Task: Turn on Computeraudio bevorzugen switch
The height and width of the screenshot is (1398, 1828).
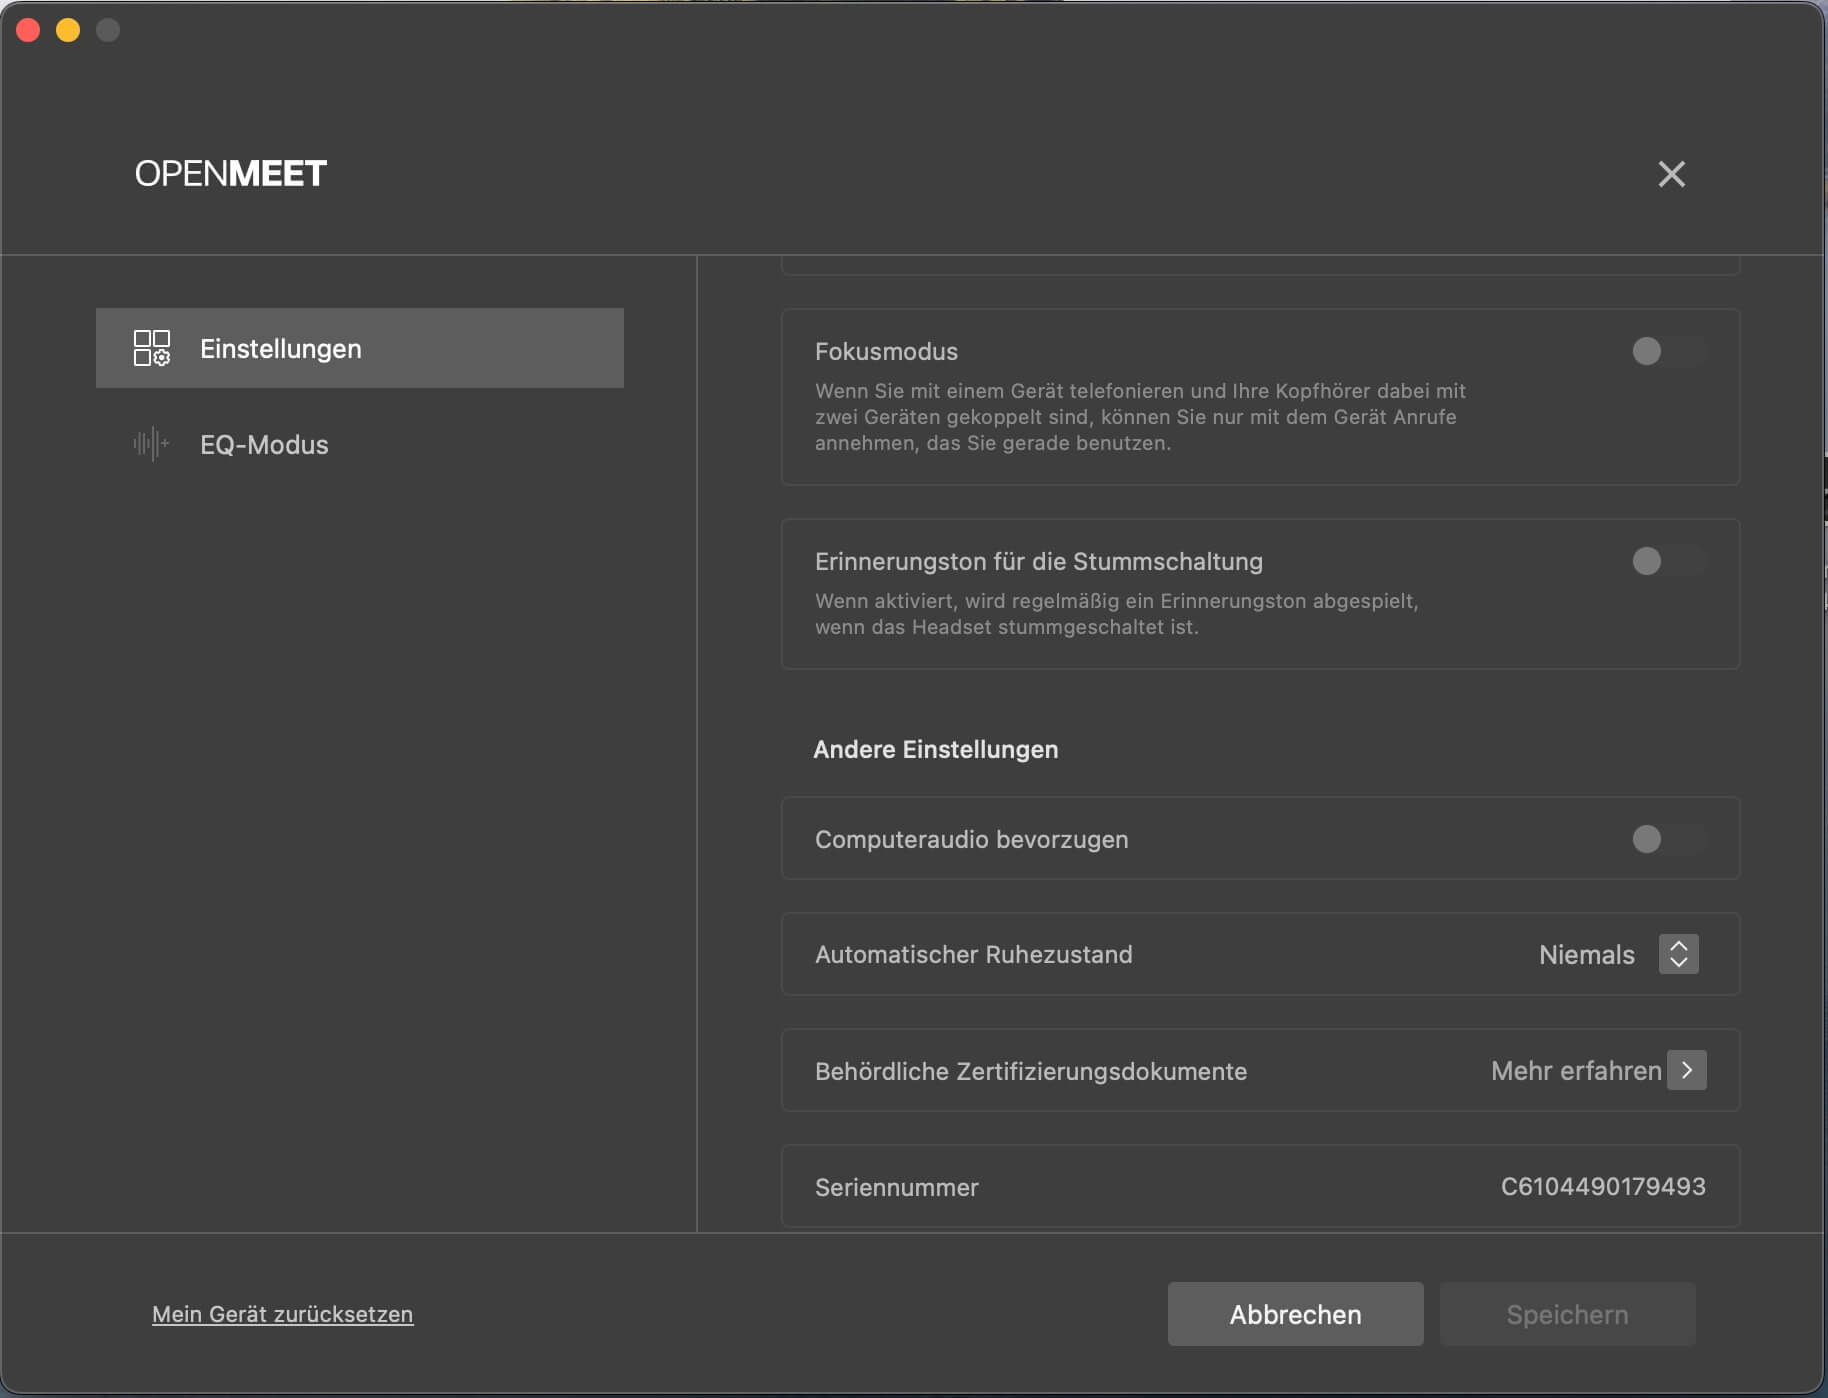Action: 1668,839
